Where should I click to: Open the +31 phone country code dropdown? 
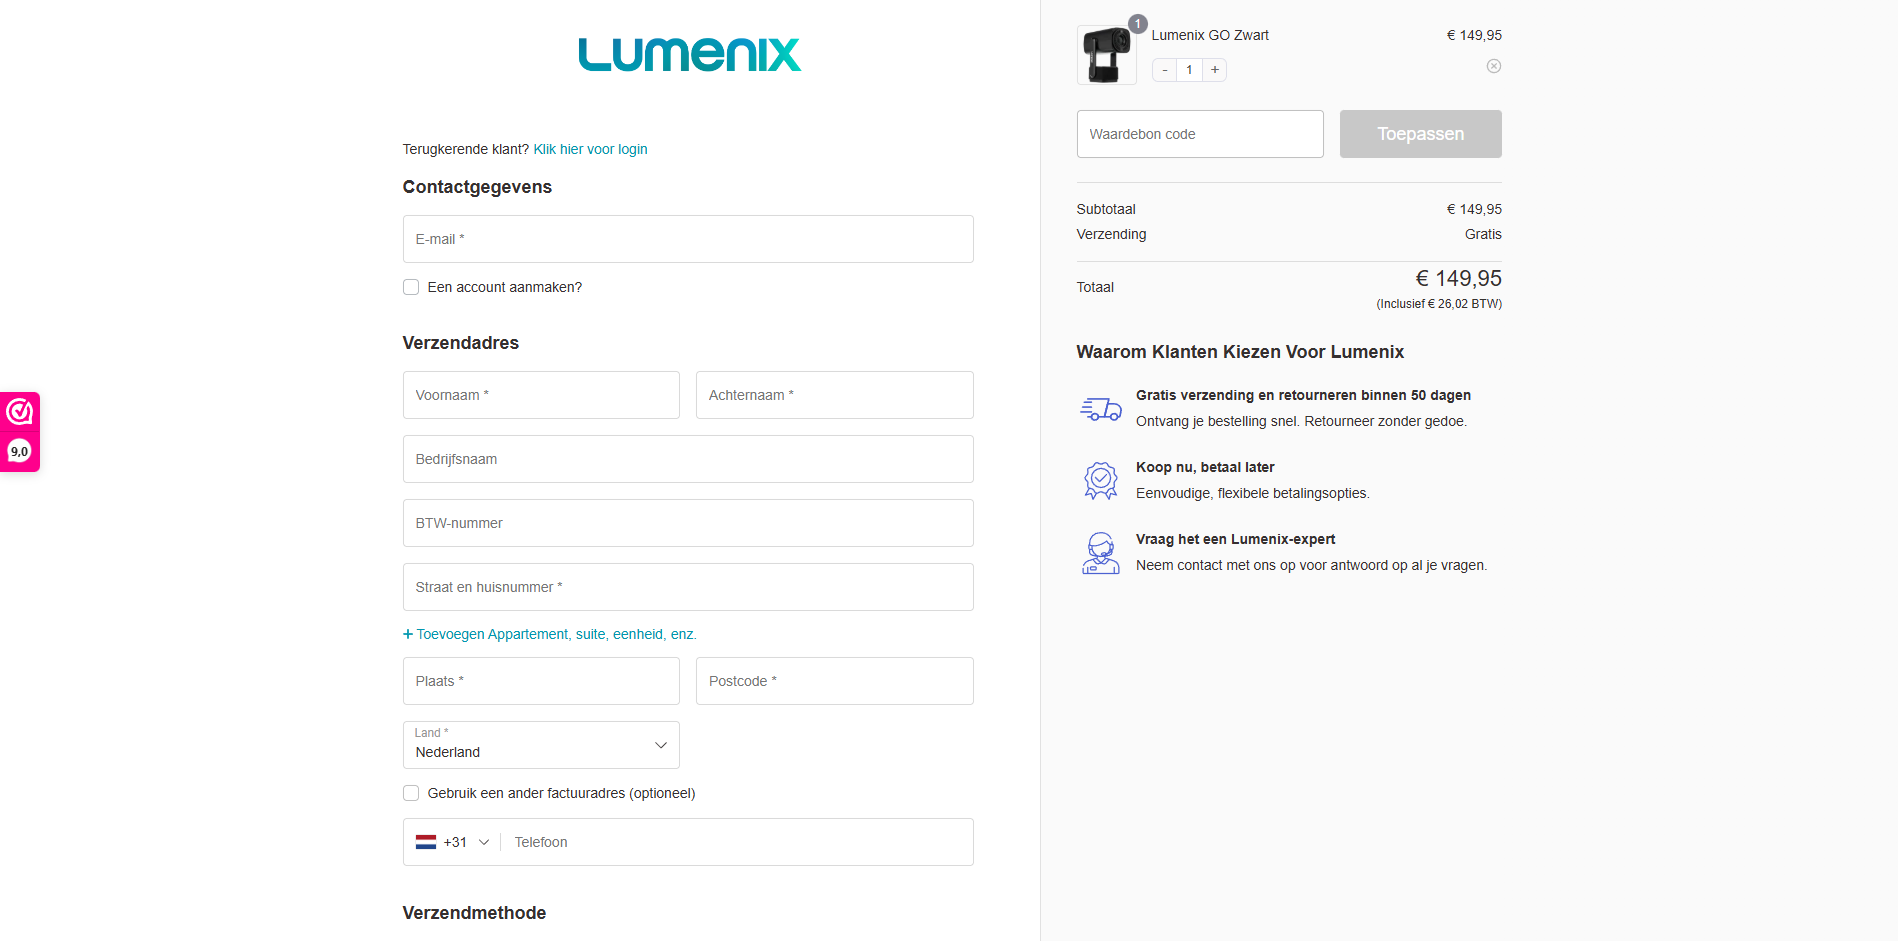tap(466, 841)
